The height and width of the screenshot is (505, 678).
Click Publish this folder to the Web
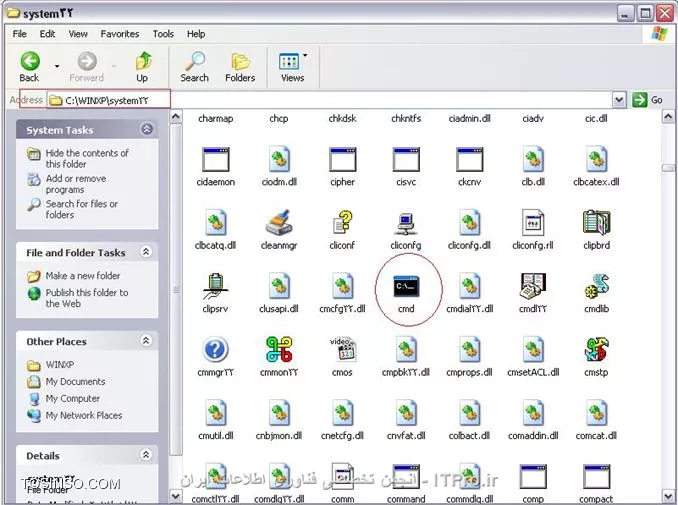click(x=87, y=298)
